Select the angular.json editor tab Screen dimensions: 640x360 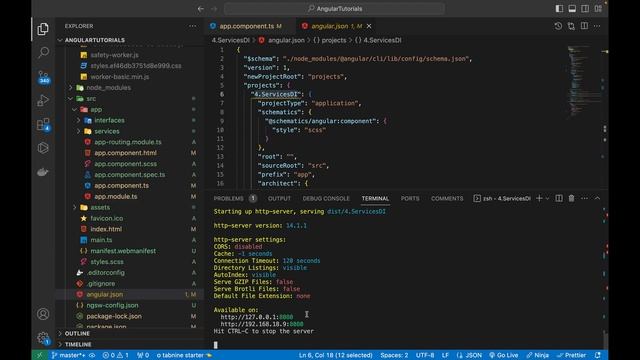click(x=336, y=26)
